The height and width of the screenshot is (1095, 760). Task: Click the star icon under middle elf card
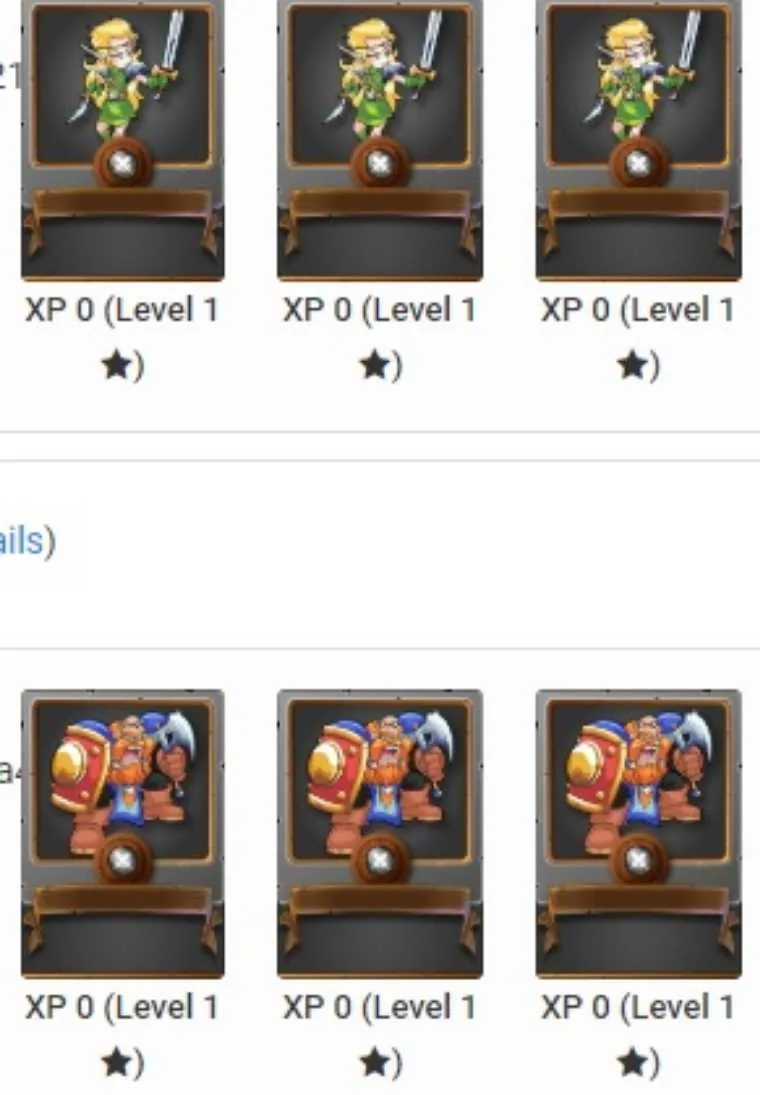[374, 365]
